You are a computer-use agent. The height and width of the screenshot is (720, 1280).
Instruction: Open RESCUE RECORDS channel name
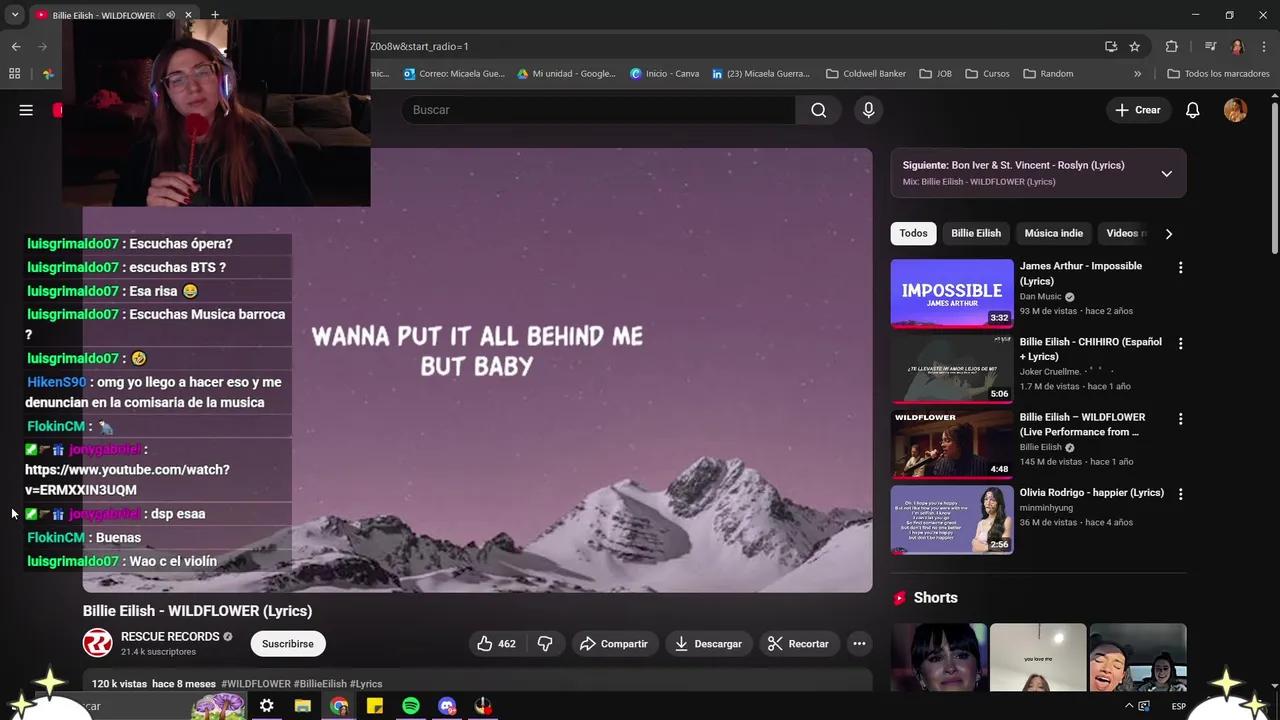(169, 637)
